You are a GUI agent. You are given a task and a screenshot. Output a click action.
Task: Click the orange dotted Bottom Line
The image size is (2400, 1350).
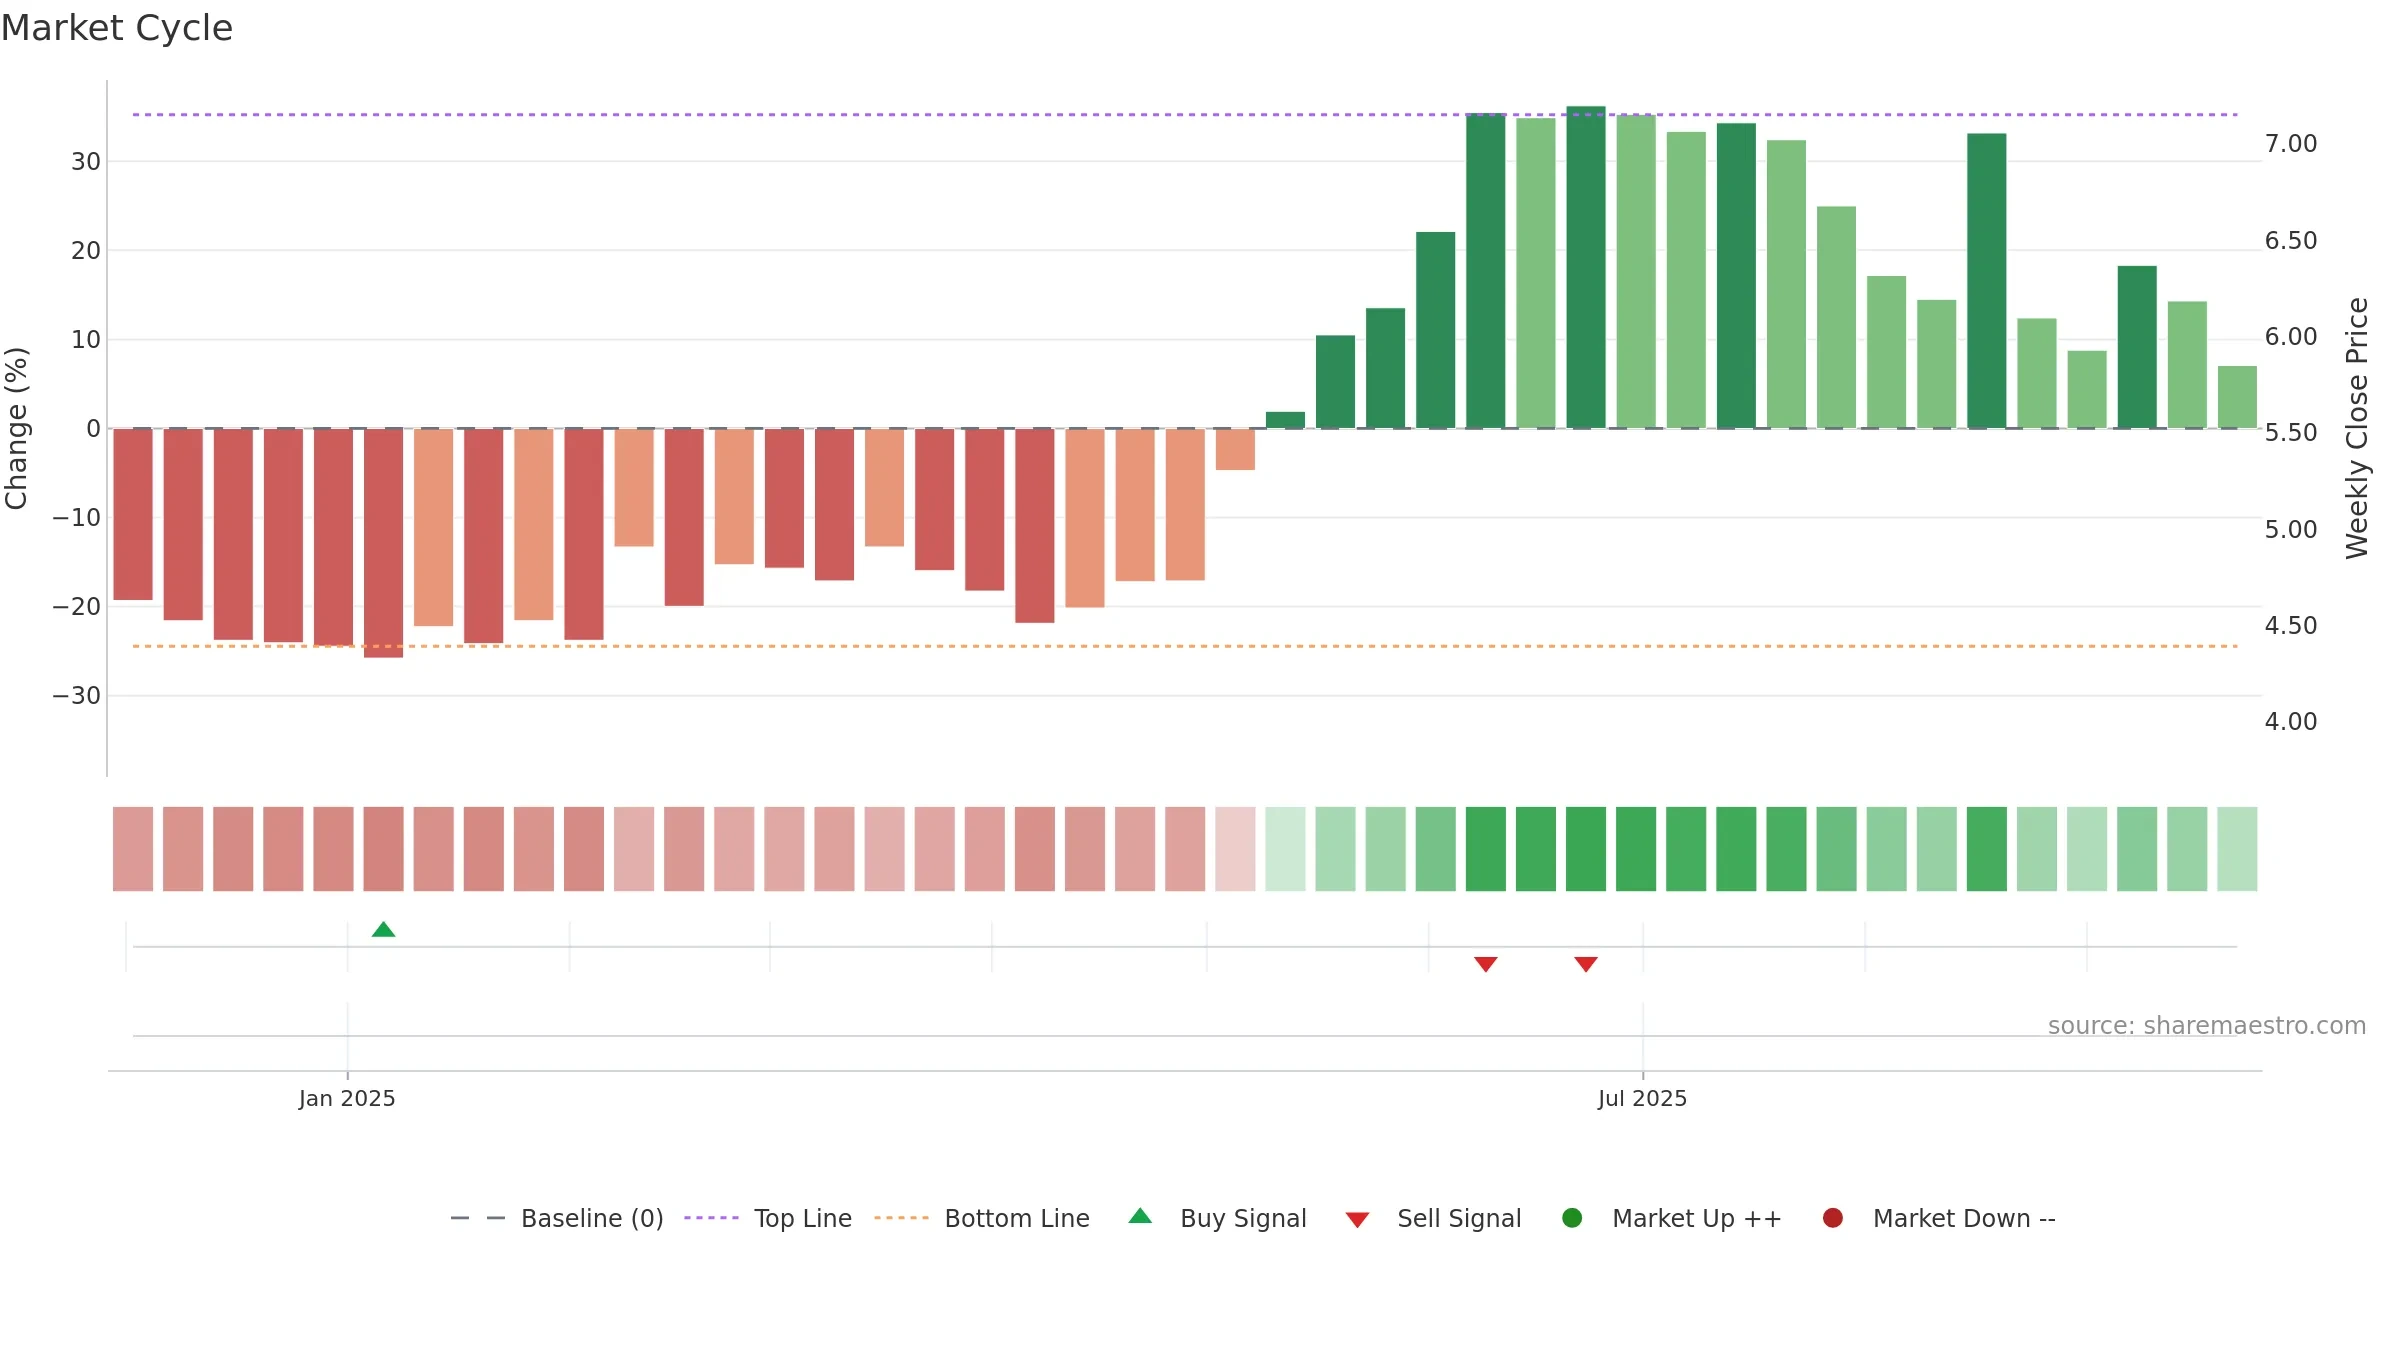tap(1185, 646)
